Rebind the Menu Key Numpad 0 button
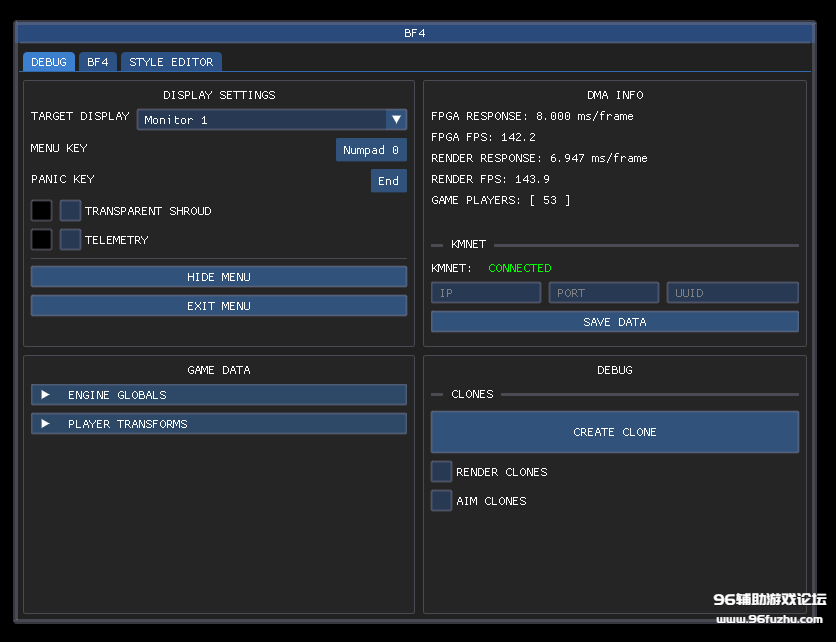The width and height of the screenshot is (836, 642). [x=371, y=150]
